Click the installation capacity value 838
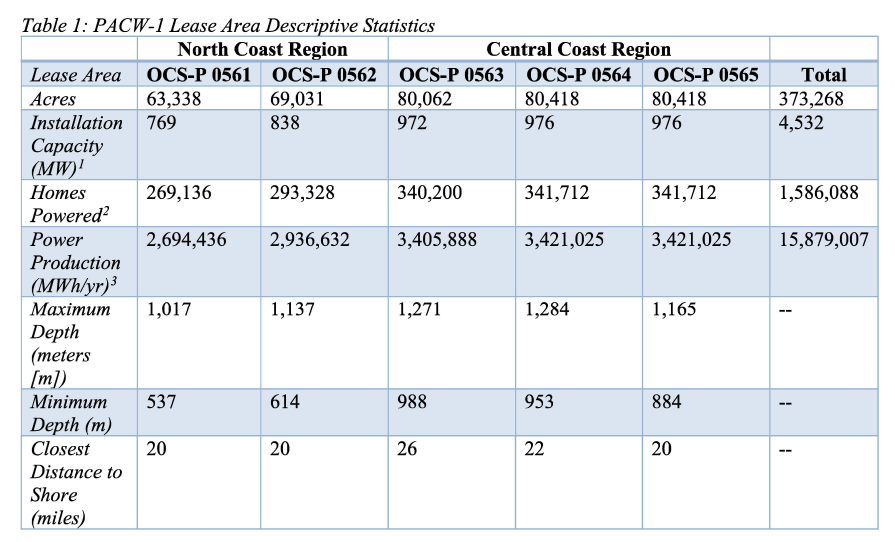This screenshot has height=542, width=895. (x=286, y=122)
